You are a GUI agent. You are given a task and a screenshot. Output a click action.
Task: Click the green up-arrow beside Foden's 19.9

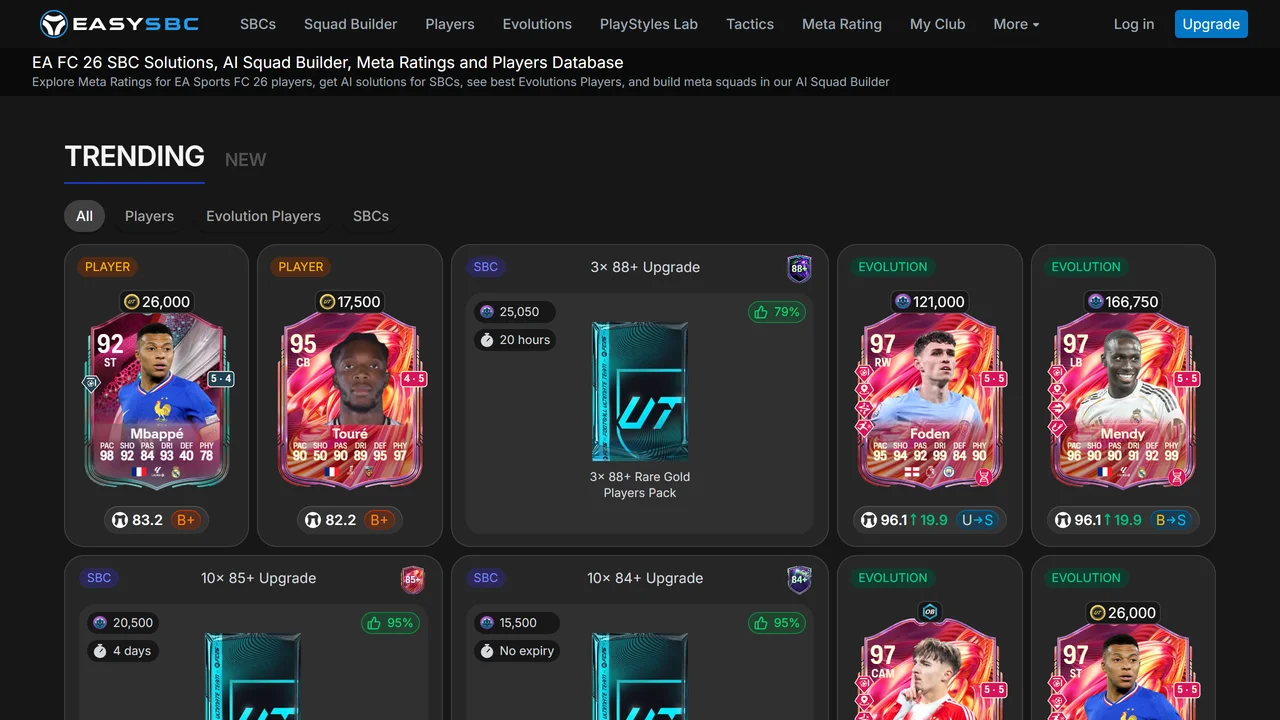tap(914, 520)
